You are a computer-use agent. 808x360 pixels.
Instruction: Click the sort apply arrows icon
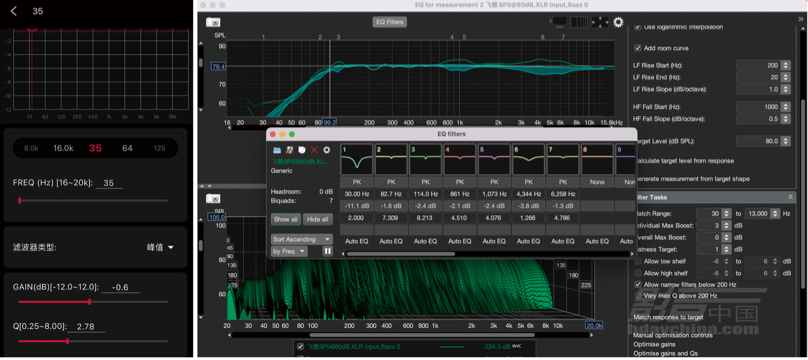[327, 251]
